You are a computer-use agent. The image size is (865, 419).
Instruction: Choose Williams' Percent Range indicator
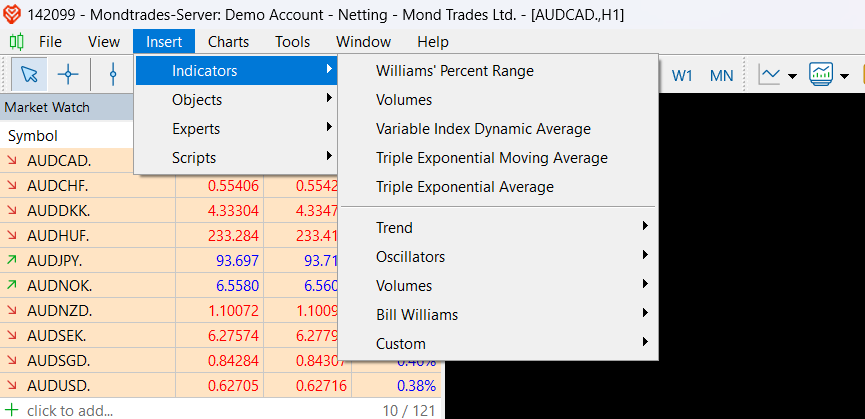454,71
